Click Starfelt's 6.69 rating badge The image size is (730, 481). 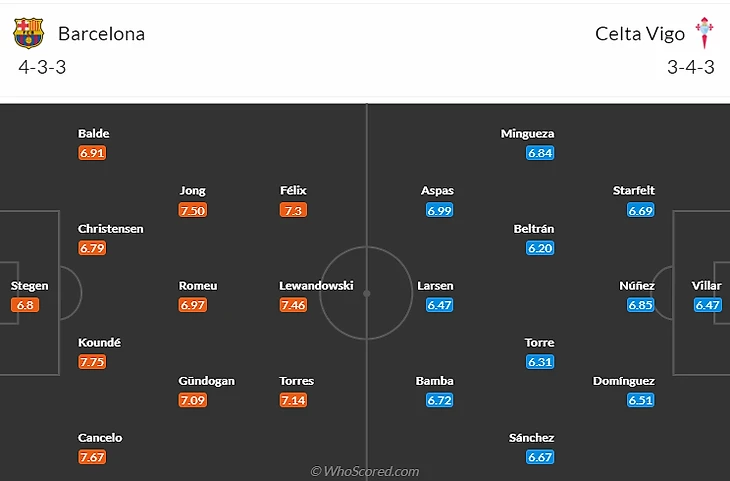[x=640, y=210]
